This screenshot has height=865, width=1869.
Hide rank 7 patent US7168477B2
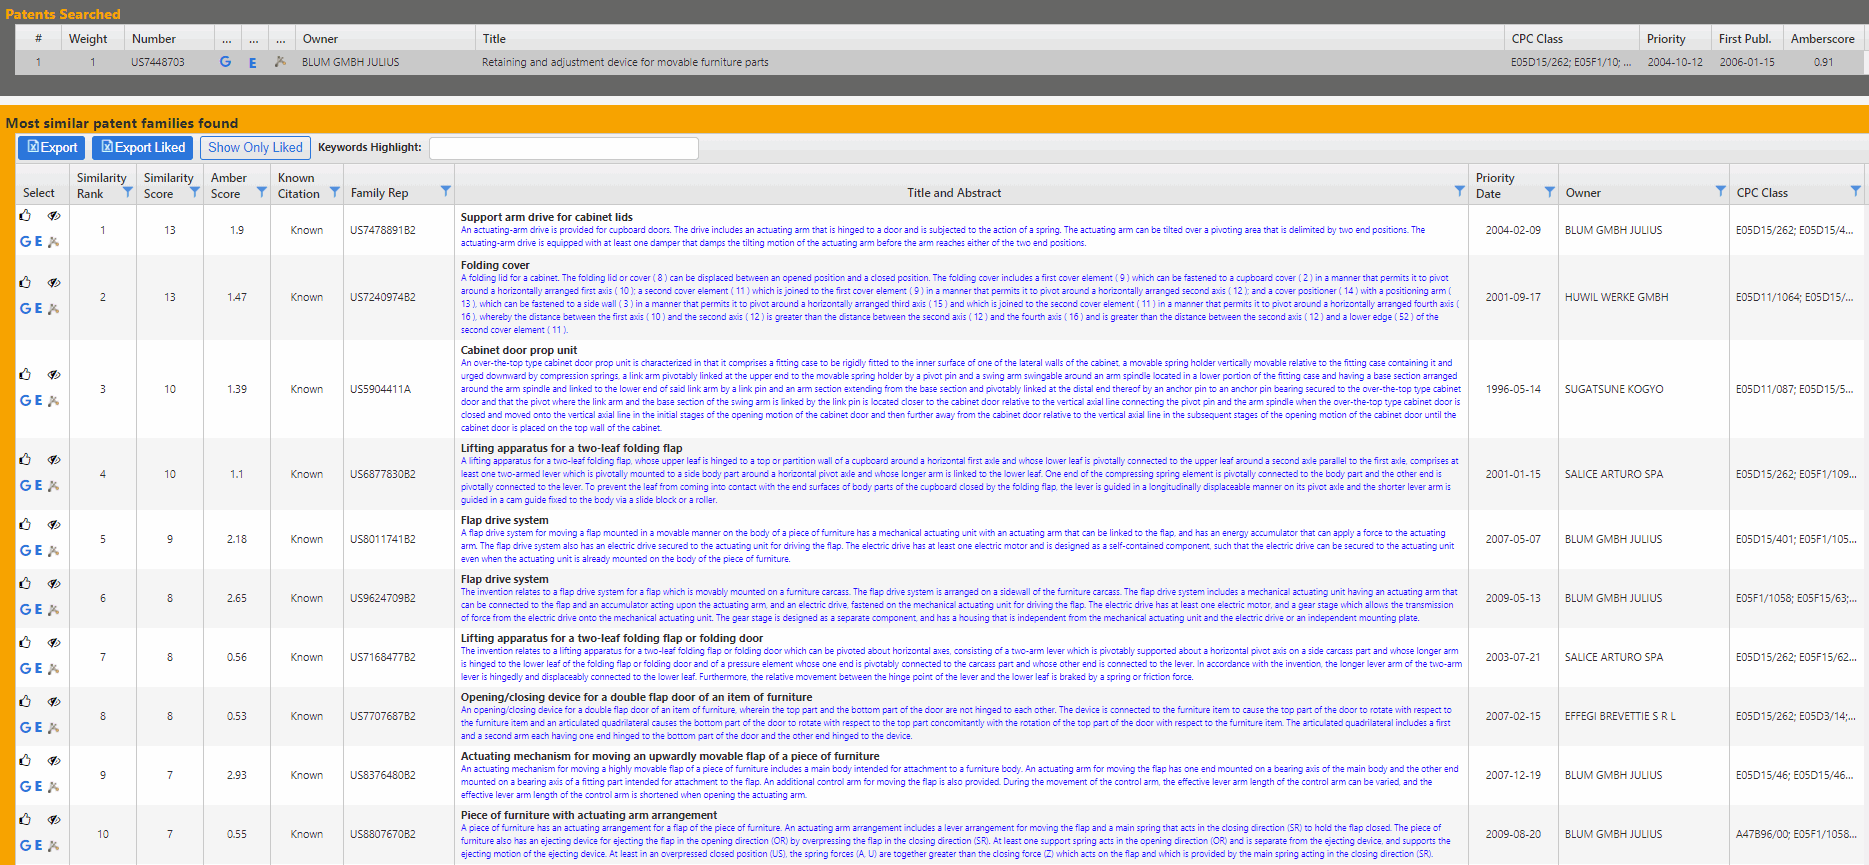coord(54,642)
